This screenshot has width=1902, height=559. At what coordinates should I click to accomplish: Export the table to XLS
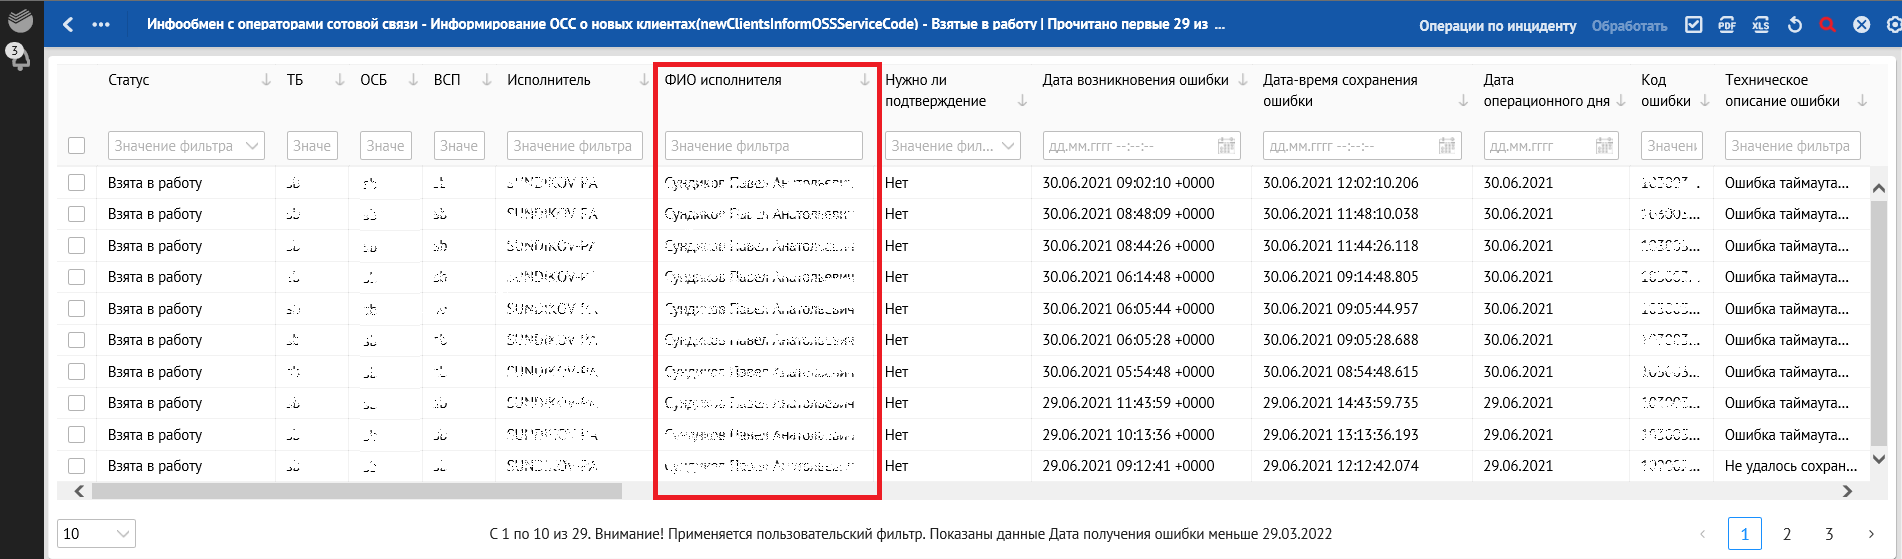click(1761, 25)
